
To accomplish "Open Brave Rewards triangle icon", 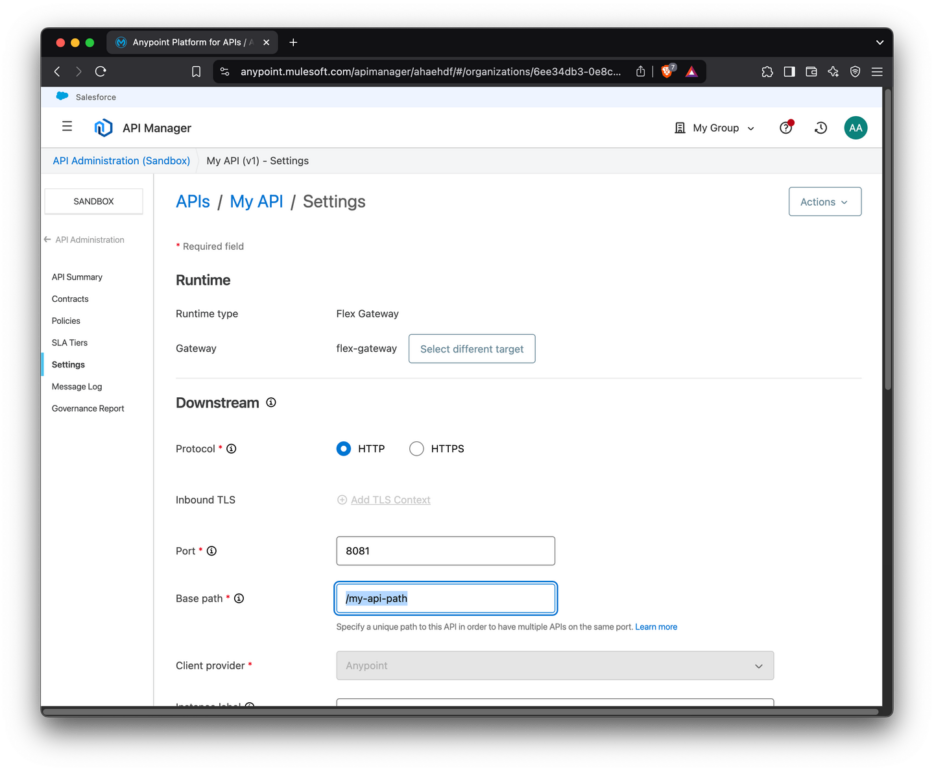I will coord(691,71).
